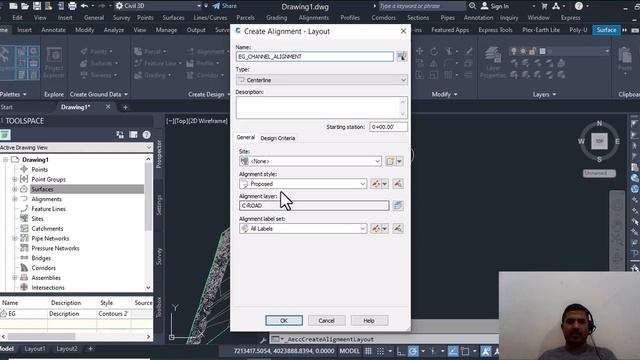Viewport: 640px width, 360px height.
Task: Expand the Pipe Networks tree node
Action: pos(14,238)
